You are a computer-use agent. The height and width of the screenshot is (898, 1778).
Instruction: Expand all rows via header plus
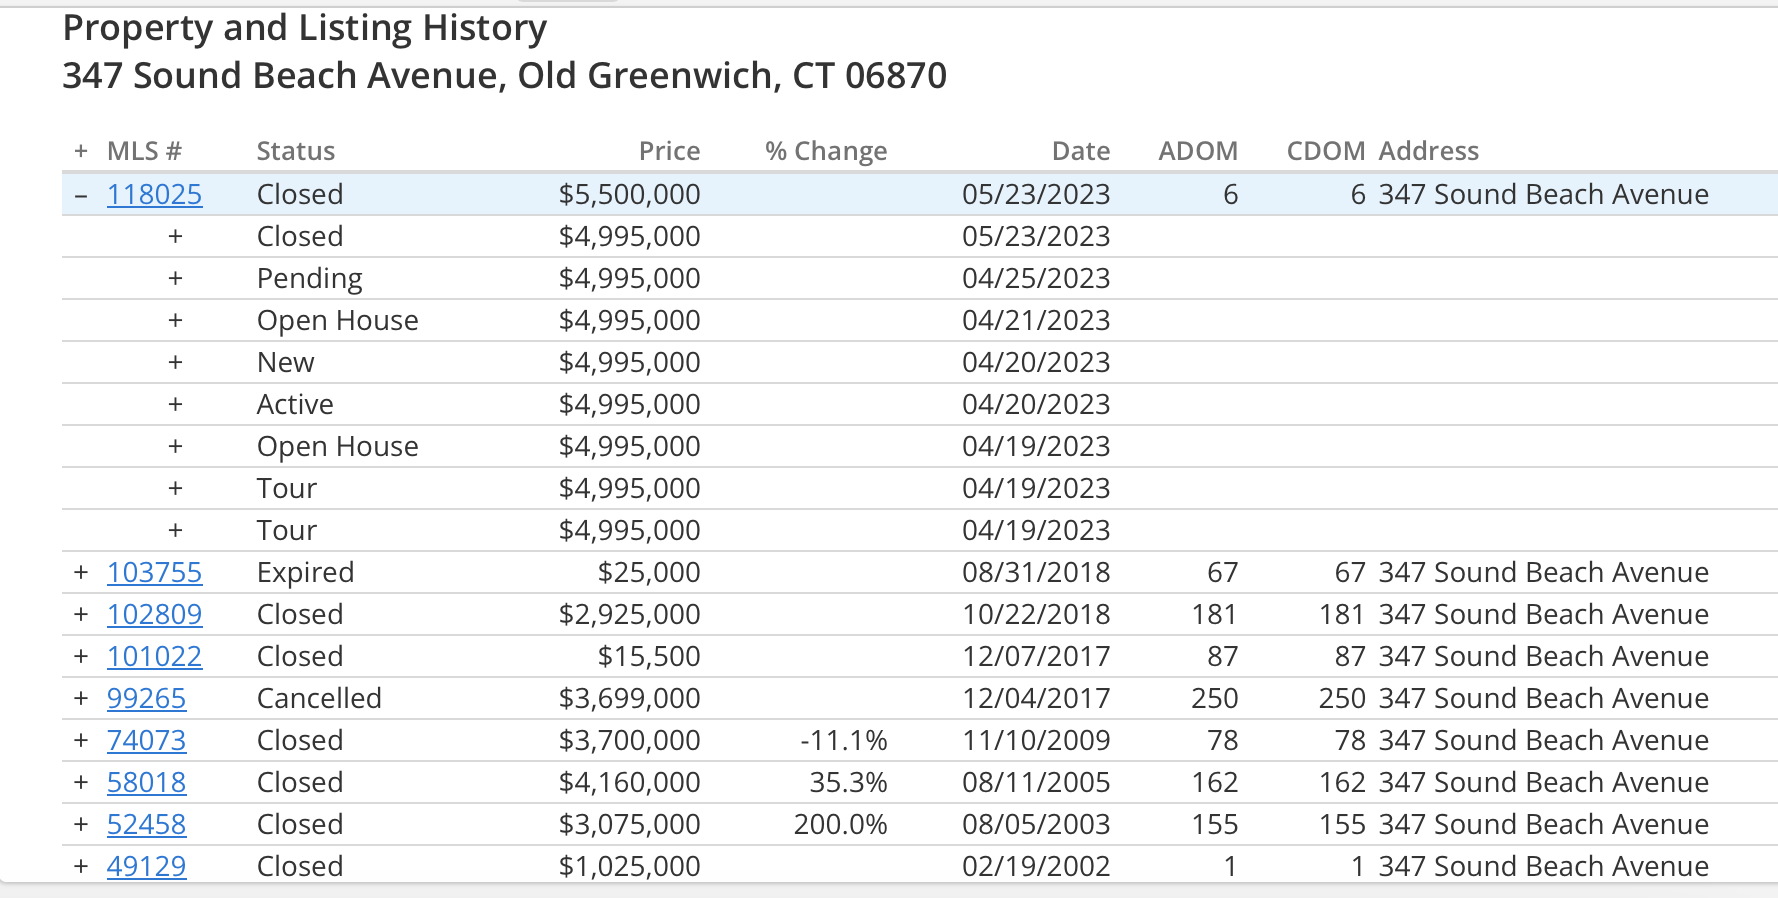tap(81, 152)
